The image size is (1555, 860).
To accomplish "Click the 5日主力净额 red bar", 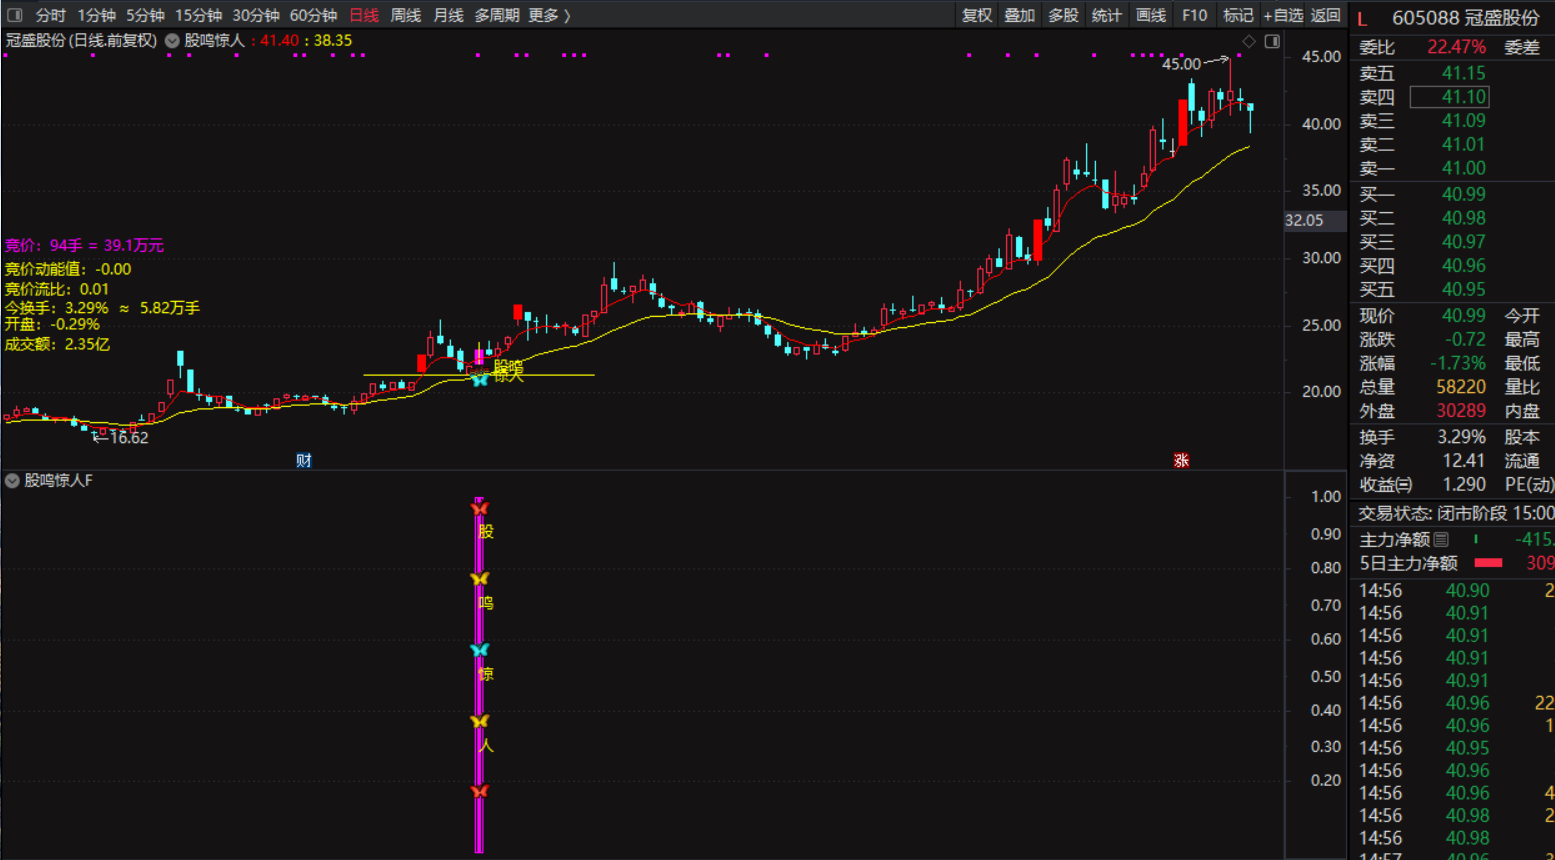I will click(x=1488, y=563).
